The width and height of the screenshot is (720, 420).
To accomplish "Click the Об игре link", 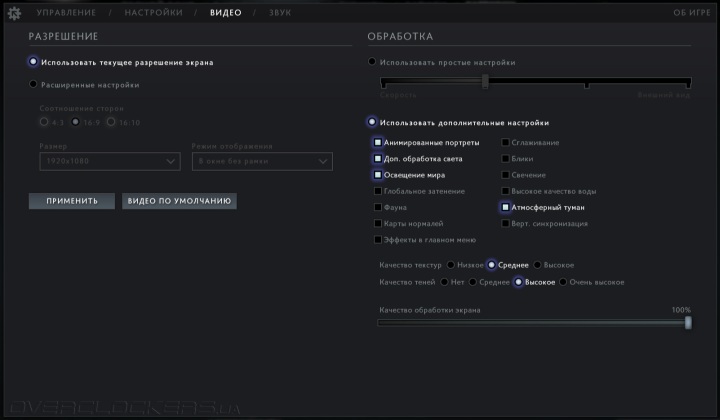I will pyautogui.click(x=691, y=13).
